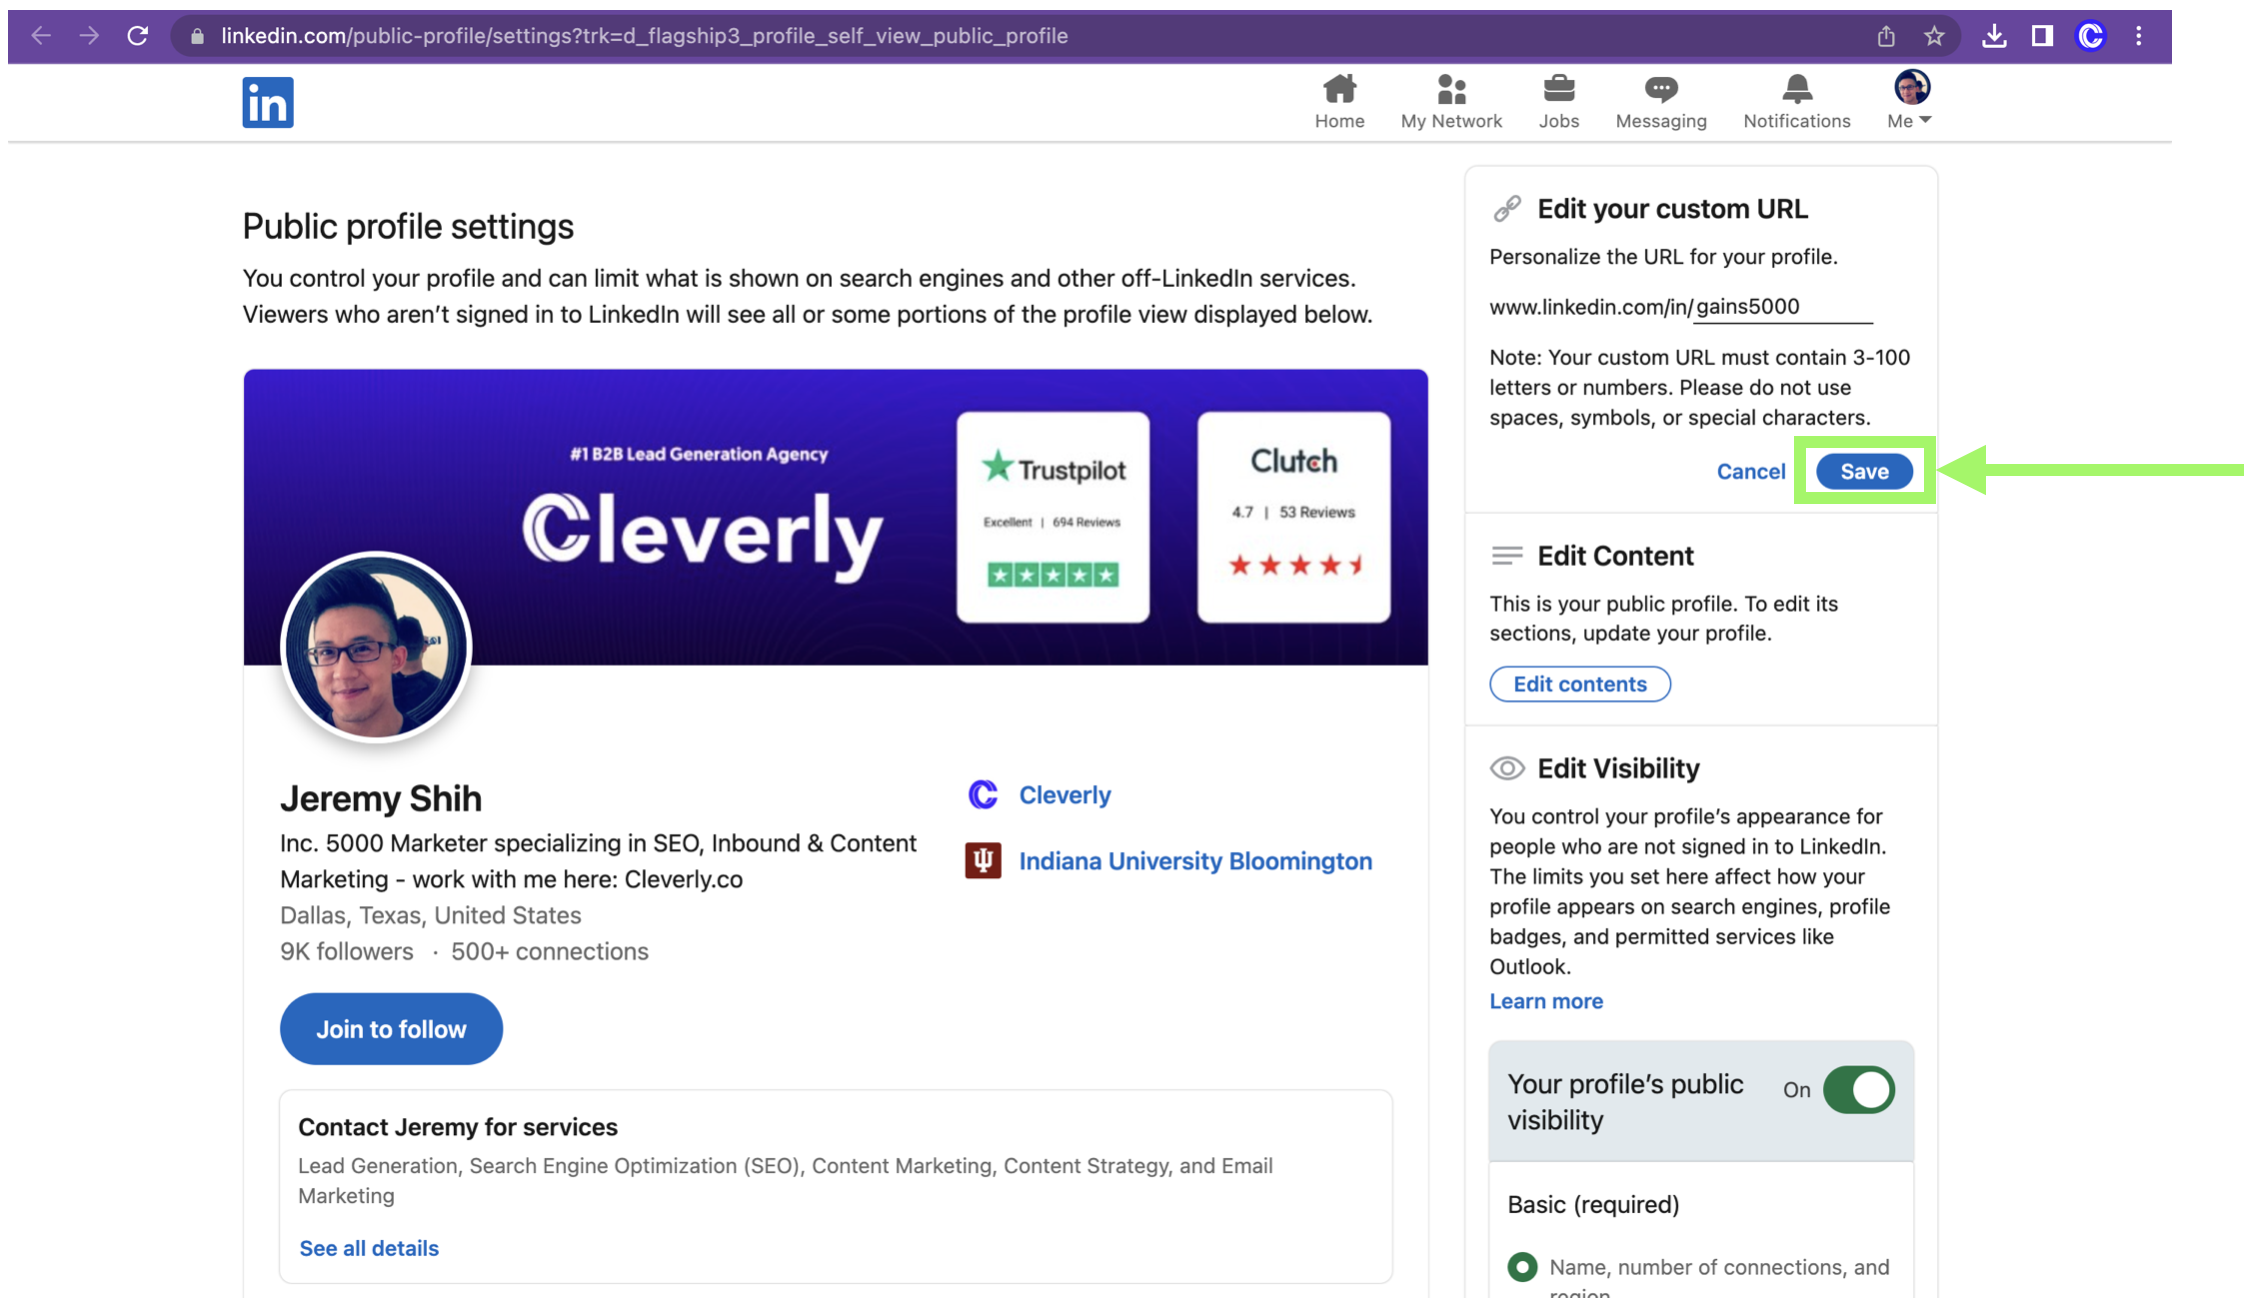Cancel custom URL editing
Viewport: 2244px width, 1310px height.
pyautogui.click(x=1750, y=471)
